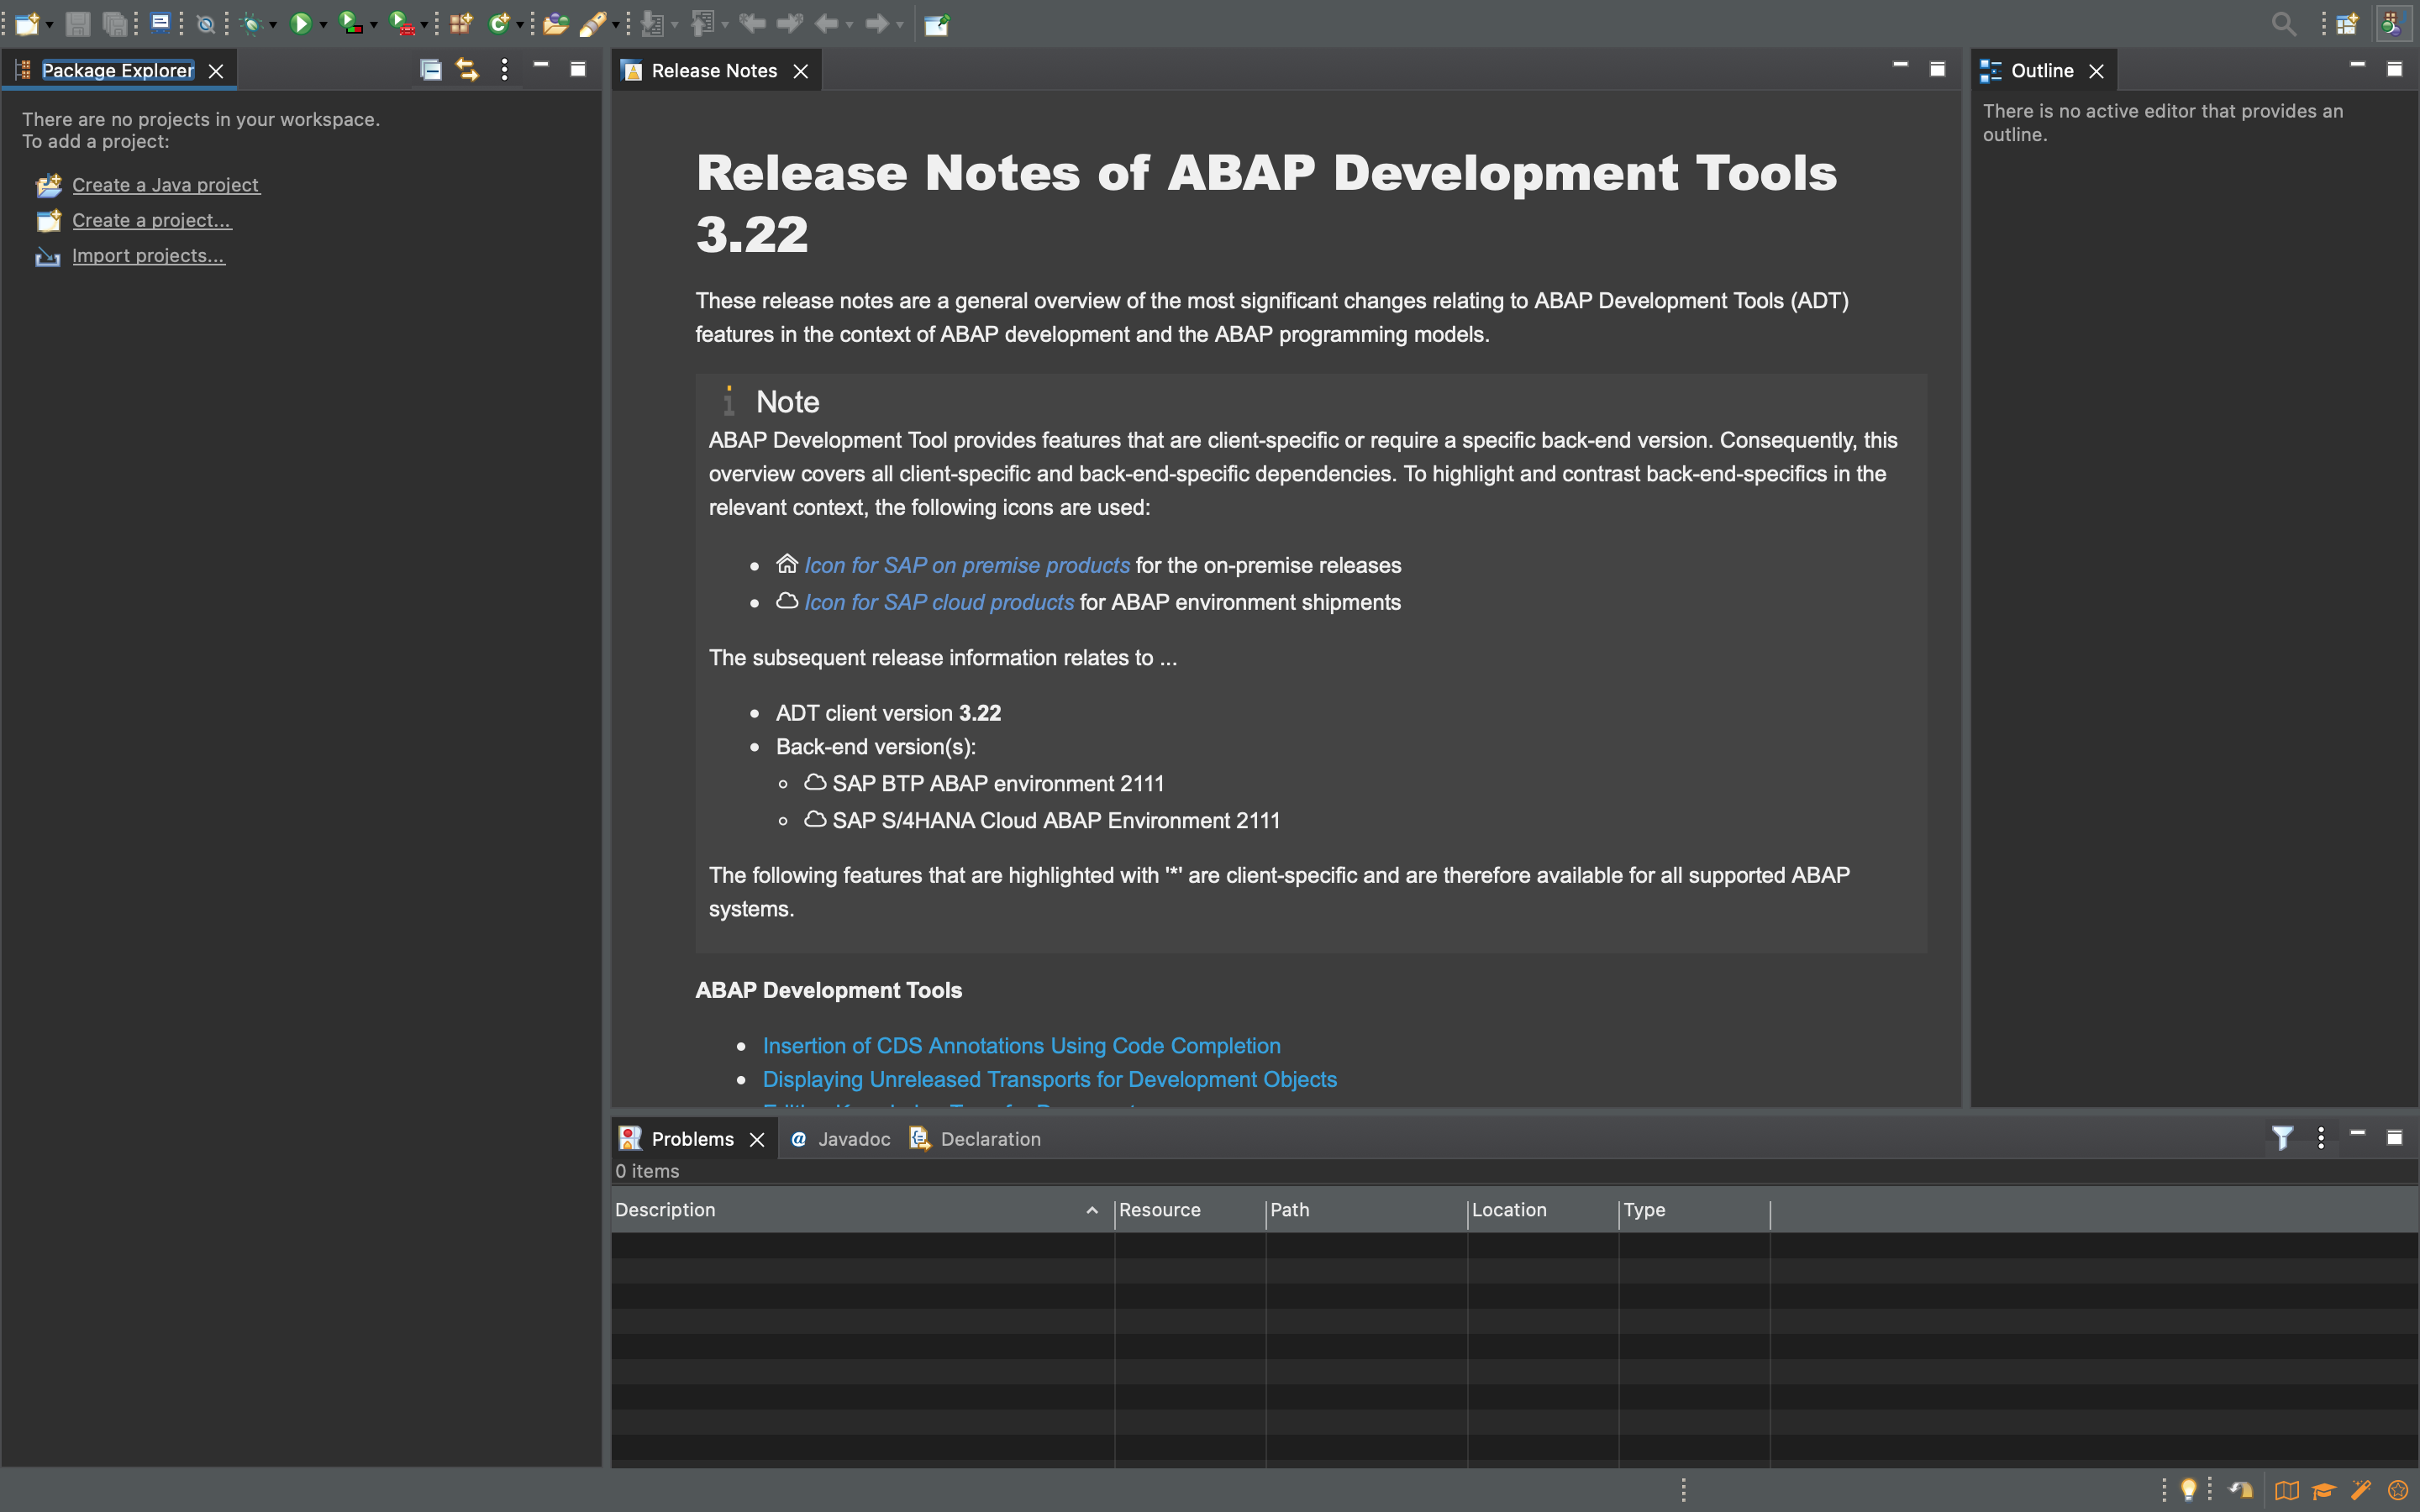Open the Debug dropdown arrow

coord(273,25)
